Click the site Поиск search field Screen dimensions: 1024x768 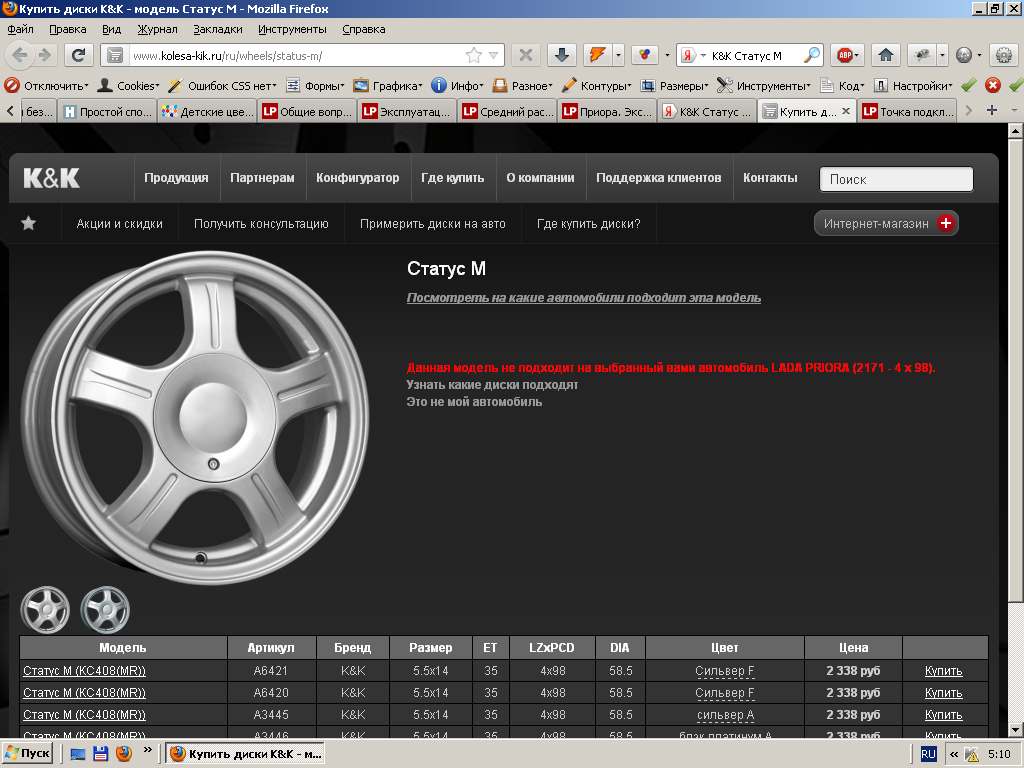click(x=896, y=179)
